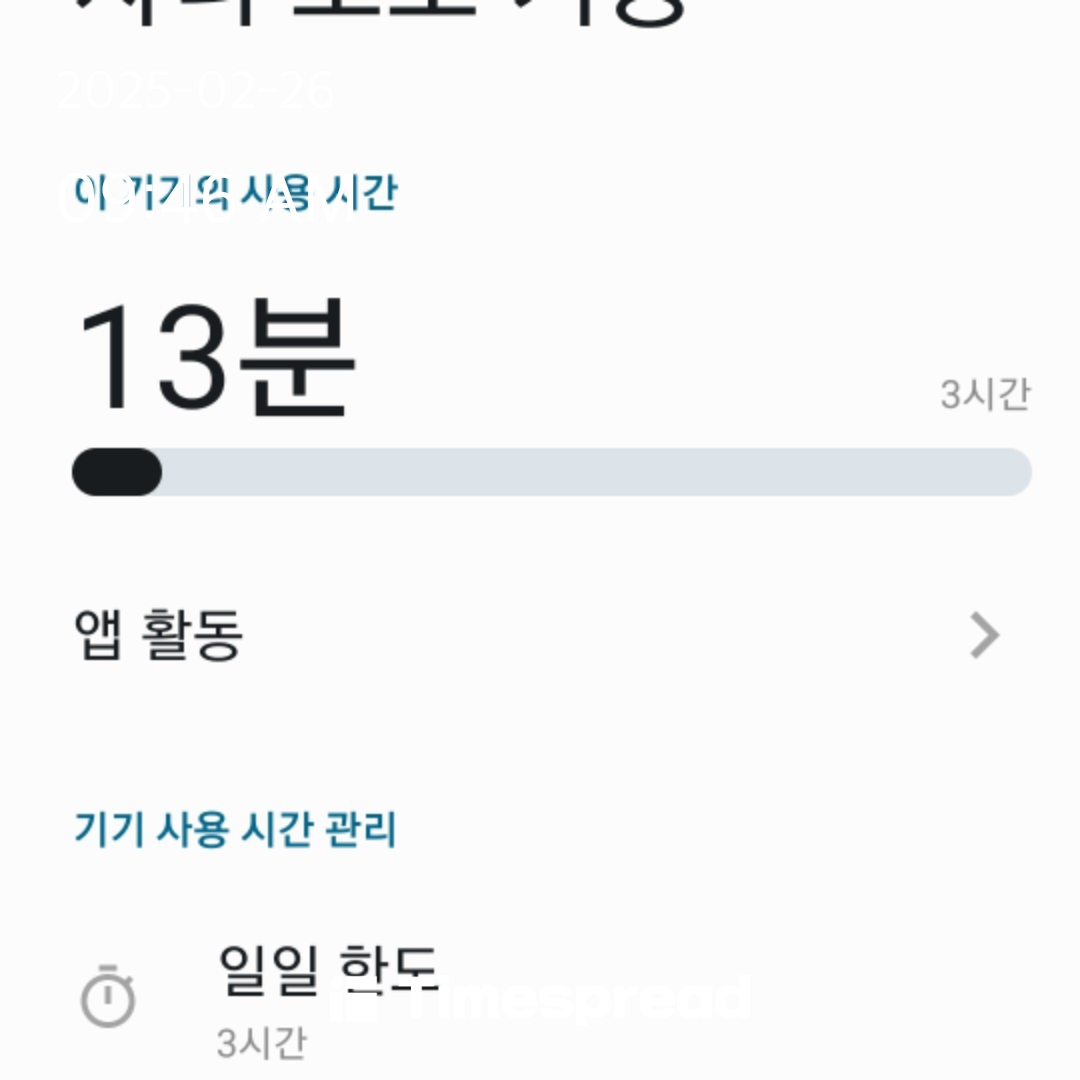Image resolution: width=1080 pixels, height=1080 pixels.
Task: Click the empty gray part of usage bar
Action: point(596,472)
